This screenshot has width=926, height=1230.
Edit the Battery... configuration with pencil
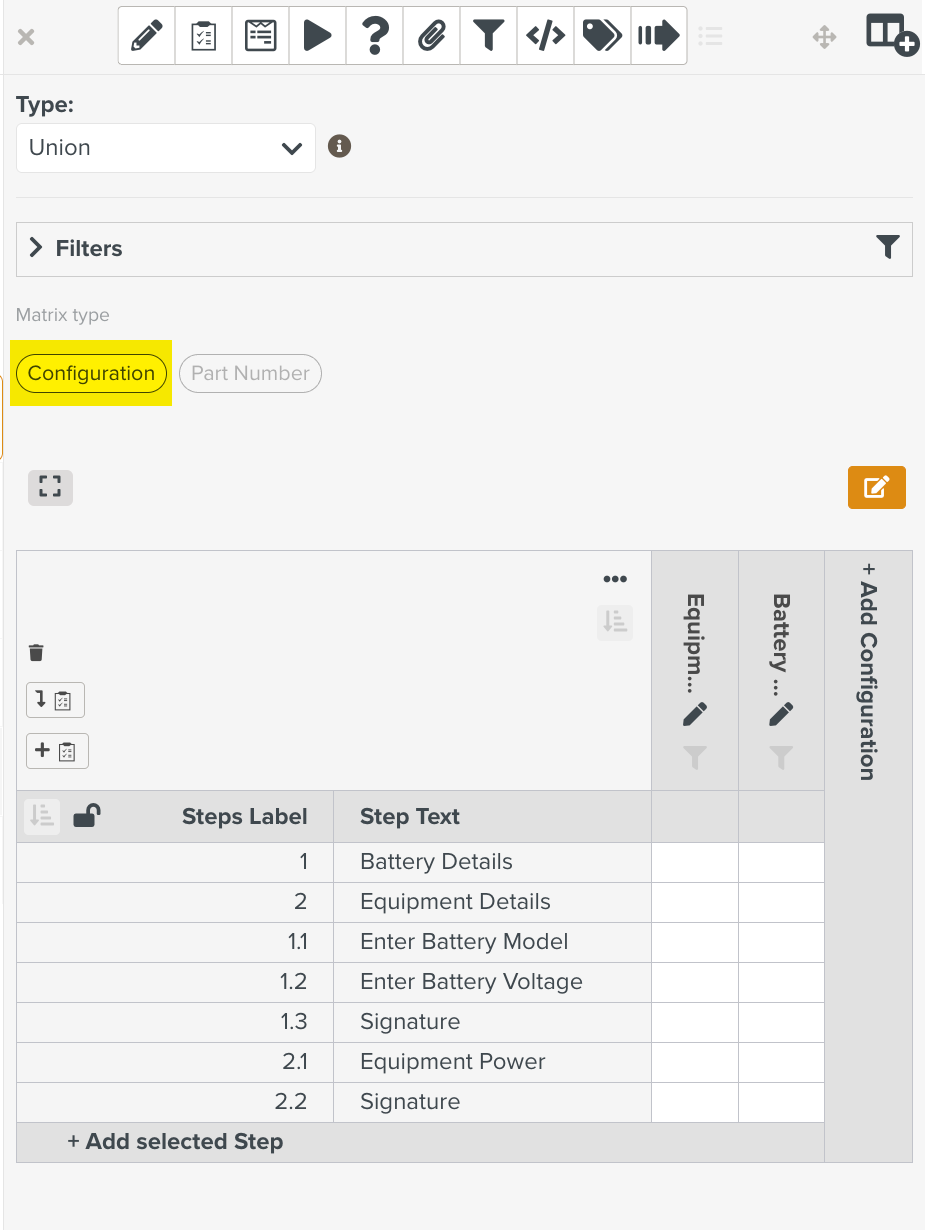pyautogui.click(x=781, y=714)
